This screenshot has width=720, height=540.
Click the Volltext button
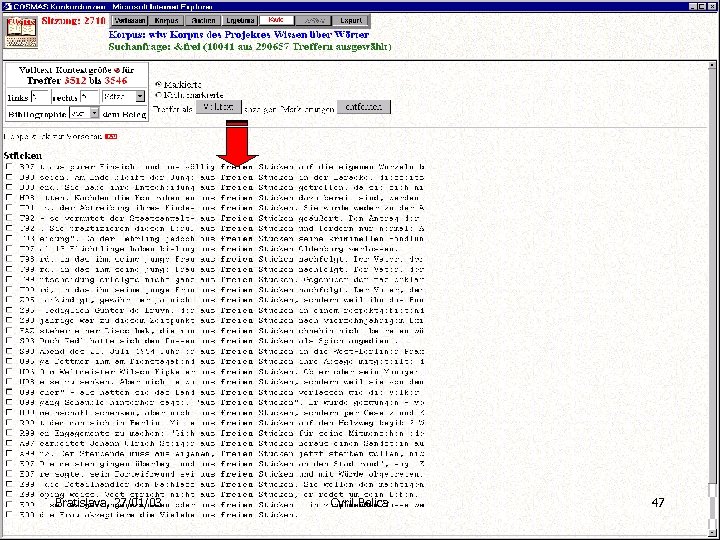(219, 107)
